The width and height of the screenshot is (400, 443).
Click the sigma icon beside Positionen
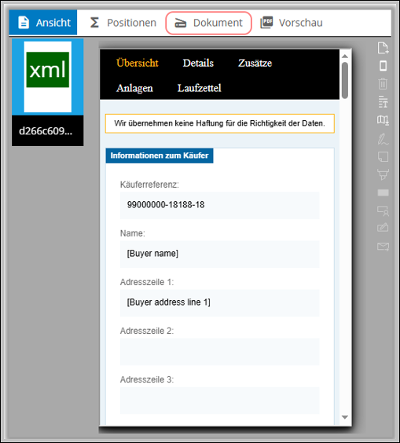click(94, 23)
